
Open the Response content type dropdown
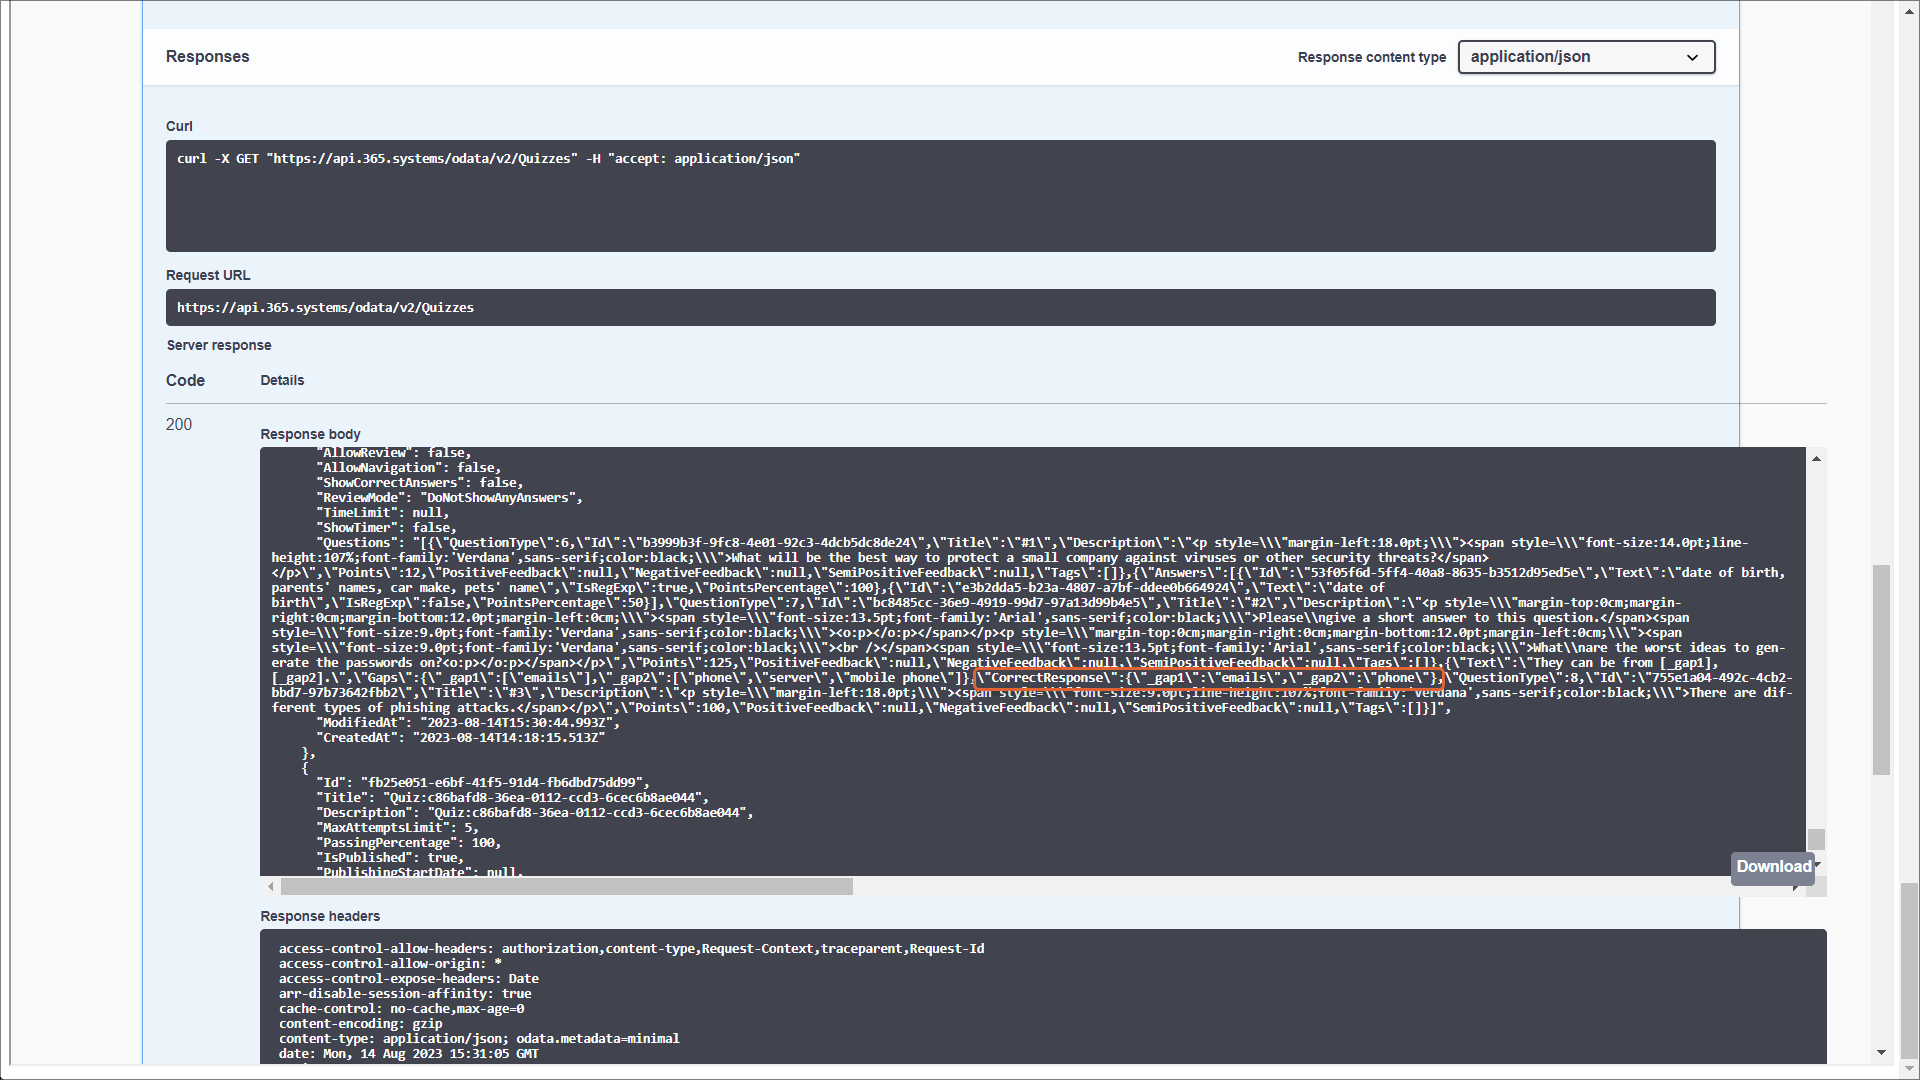[1585, 57]
